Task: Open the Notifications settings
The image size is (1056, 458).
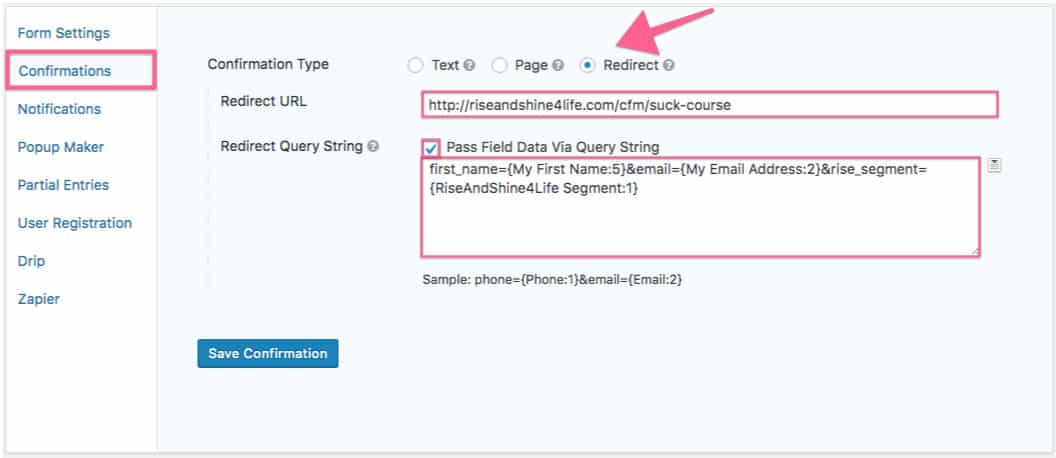Action: 59,109
